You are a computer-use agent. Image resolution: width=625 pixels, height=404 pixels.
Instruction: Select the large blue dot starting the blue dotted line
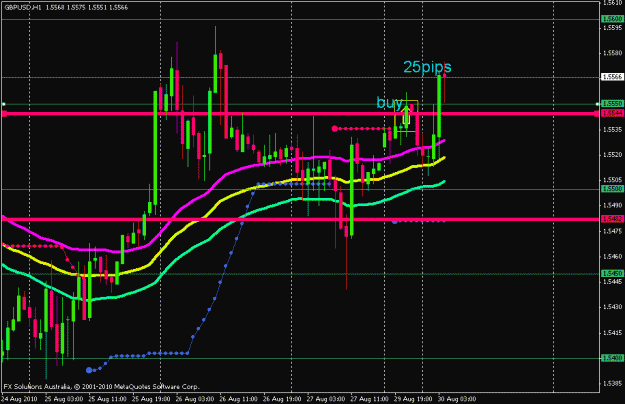pyautogui.click(x=89, y=370)
